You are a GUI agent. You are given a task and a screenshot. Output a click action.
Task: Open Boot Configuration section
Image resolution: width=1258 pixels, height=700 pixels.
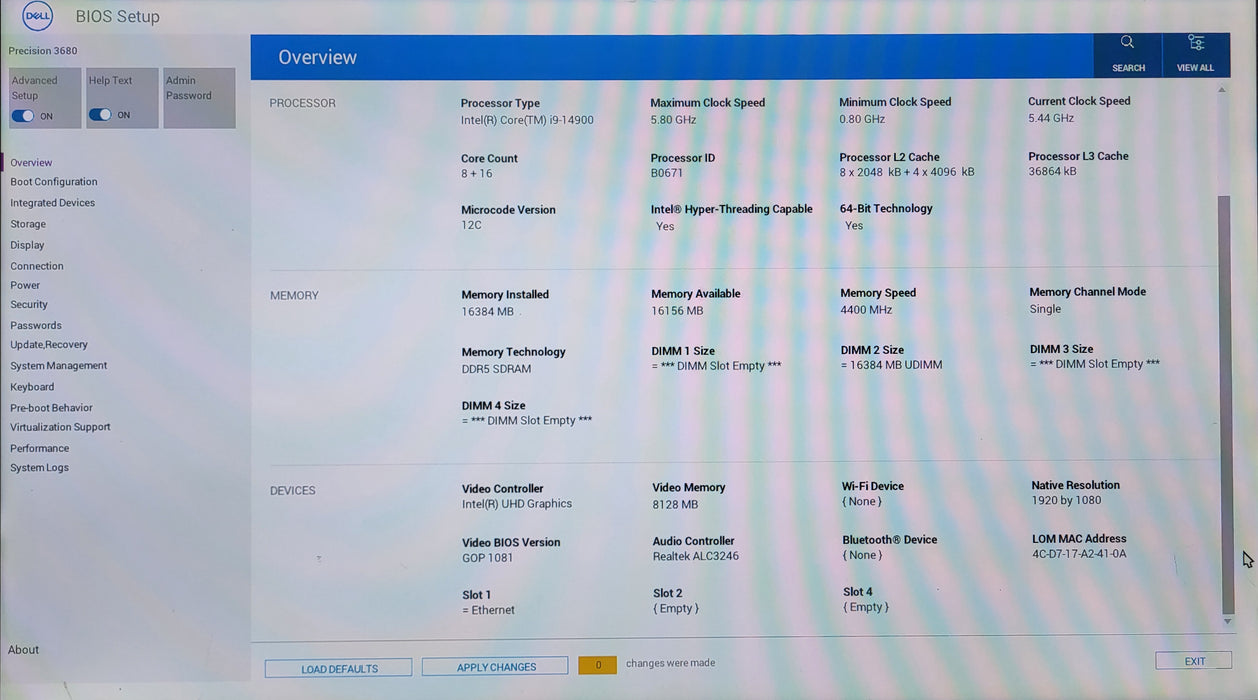[x=54, y=182]
